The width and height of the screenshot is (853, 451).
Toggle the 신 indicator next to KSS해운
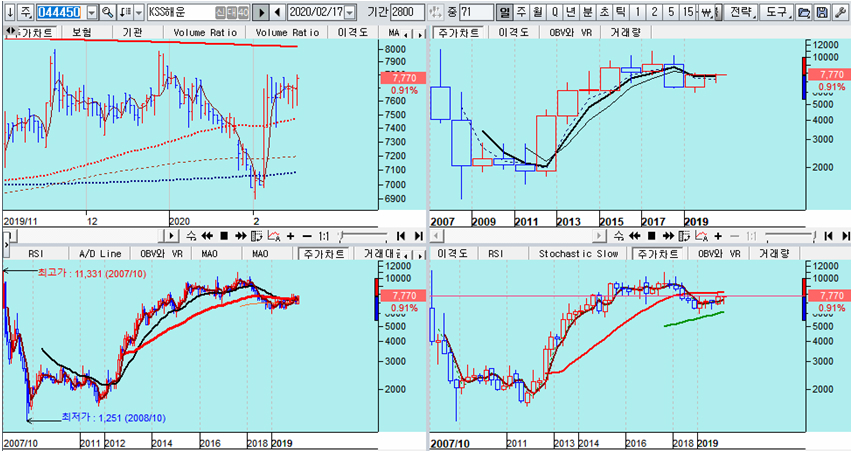point(220,12)
